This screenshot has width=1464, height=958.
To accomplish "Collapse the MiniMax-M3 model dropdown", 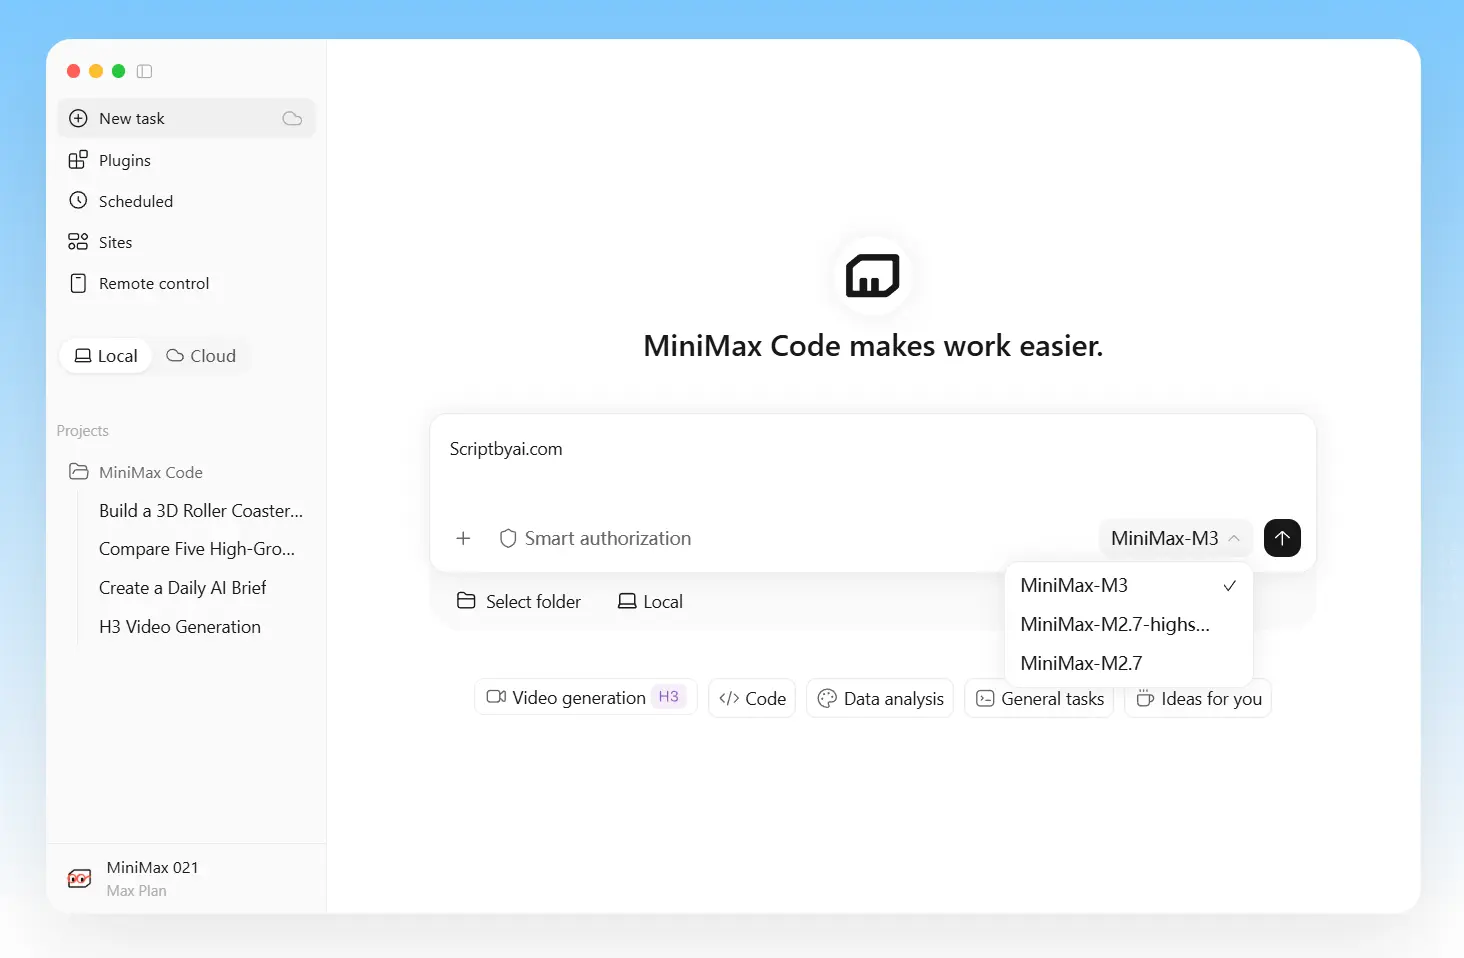I will [x=1175, y=538].
